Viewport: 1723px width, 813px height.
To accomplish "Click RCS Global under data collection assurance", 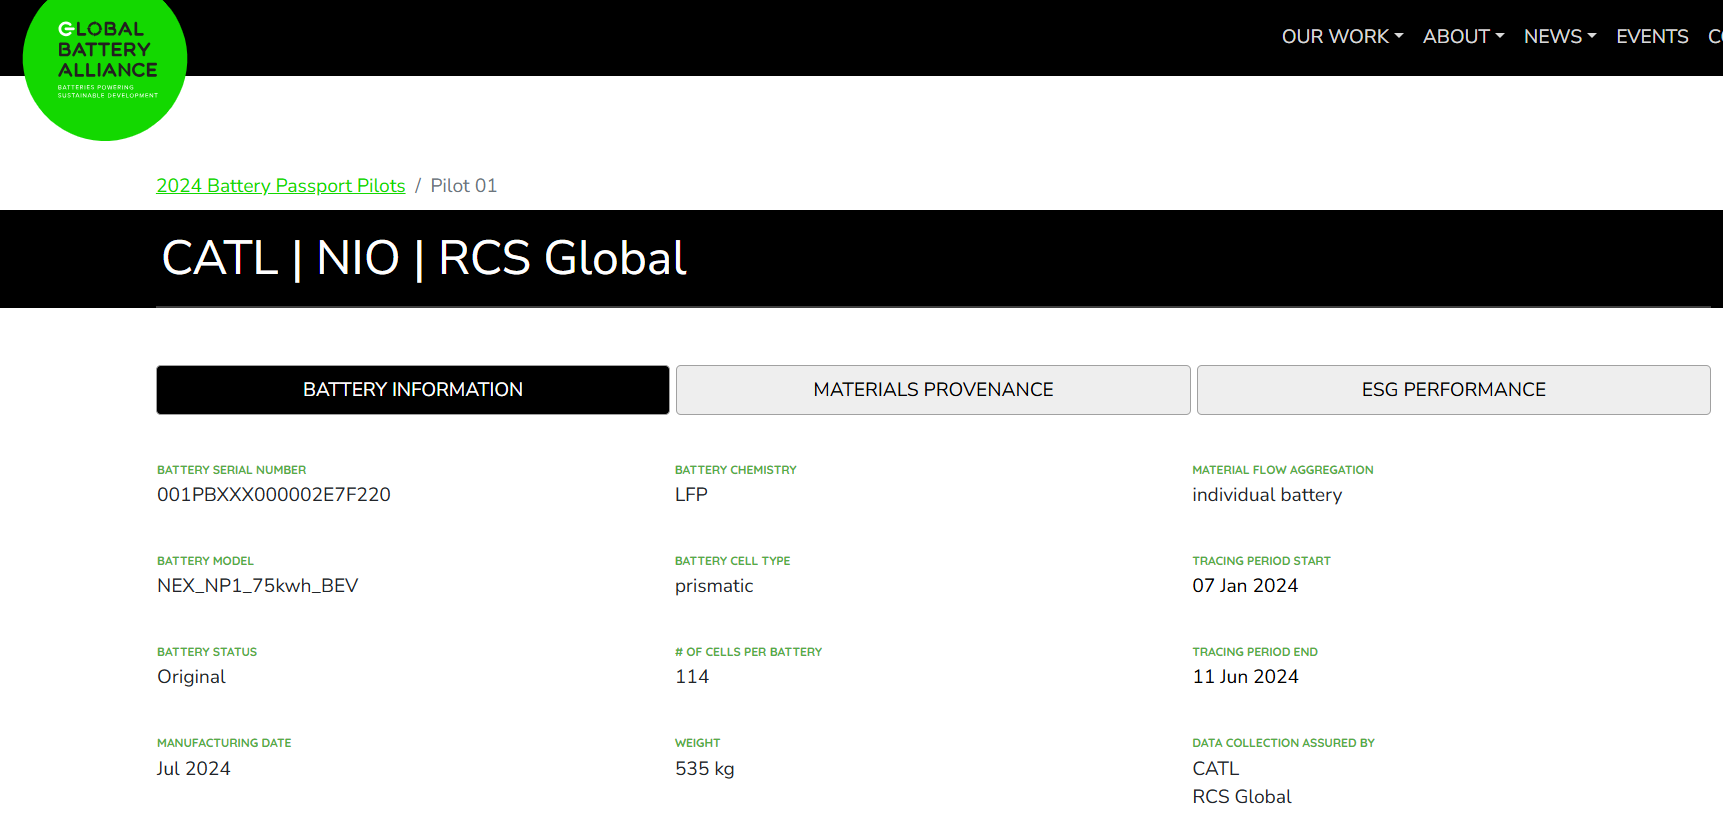I will 1242,797.
